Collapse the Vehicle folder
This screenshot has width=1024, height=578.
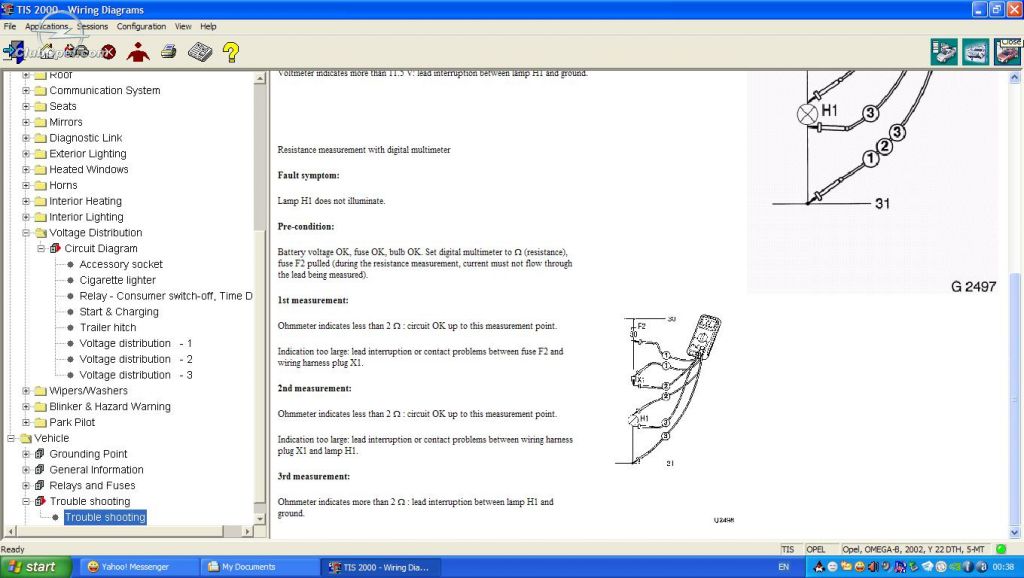[x=11, y=438]
